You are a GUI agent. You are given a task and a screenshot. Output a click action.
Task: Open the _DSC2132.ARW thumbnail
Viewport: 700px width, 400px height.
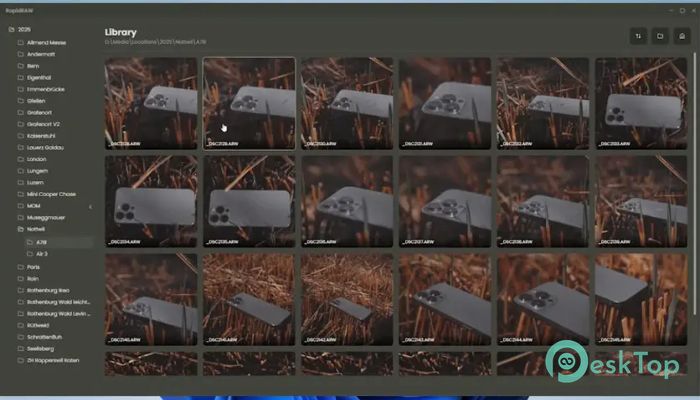click(543, 103)
